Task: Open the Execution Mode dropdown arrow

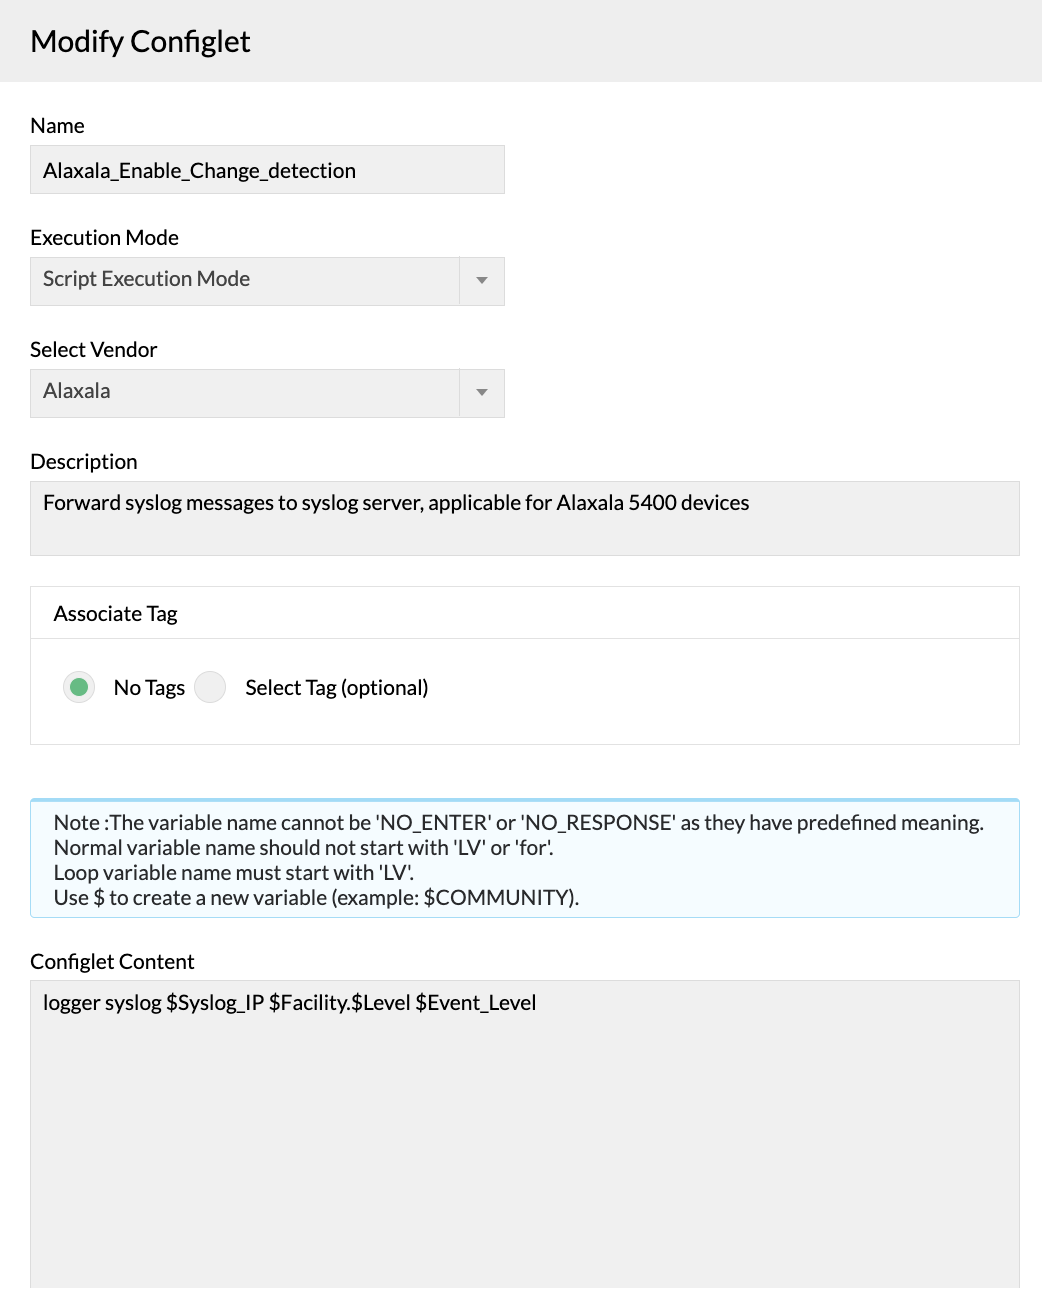Action: pyautogui.click(x=482, y=281)
